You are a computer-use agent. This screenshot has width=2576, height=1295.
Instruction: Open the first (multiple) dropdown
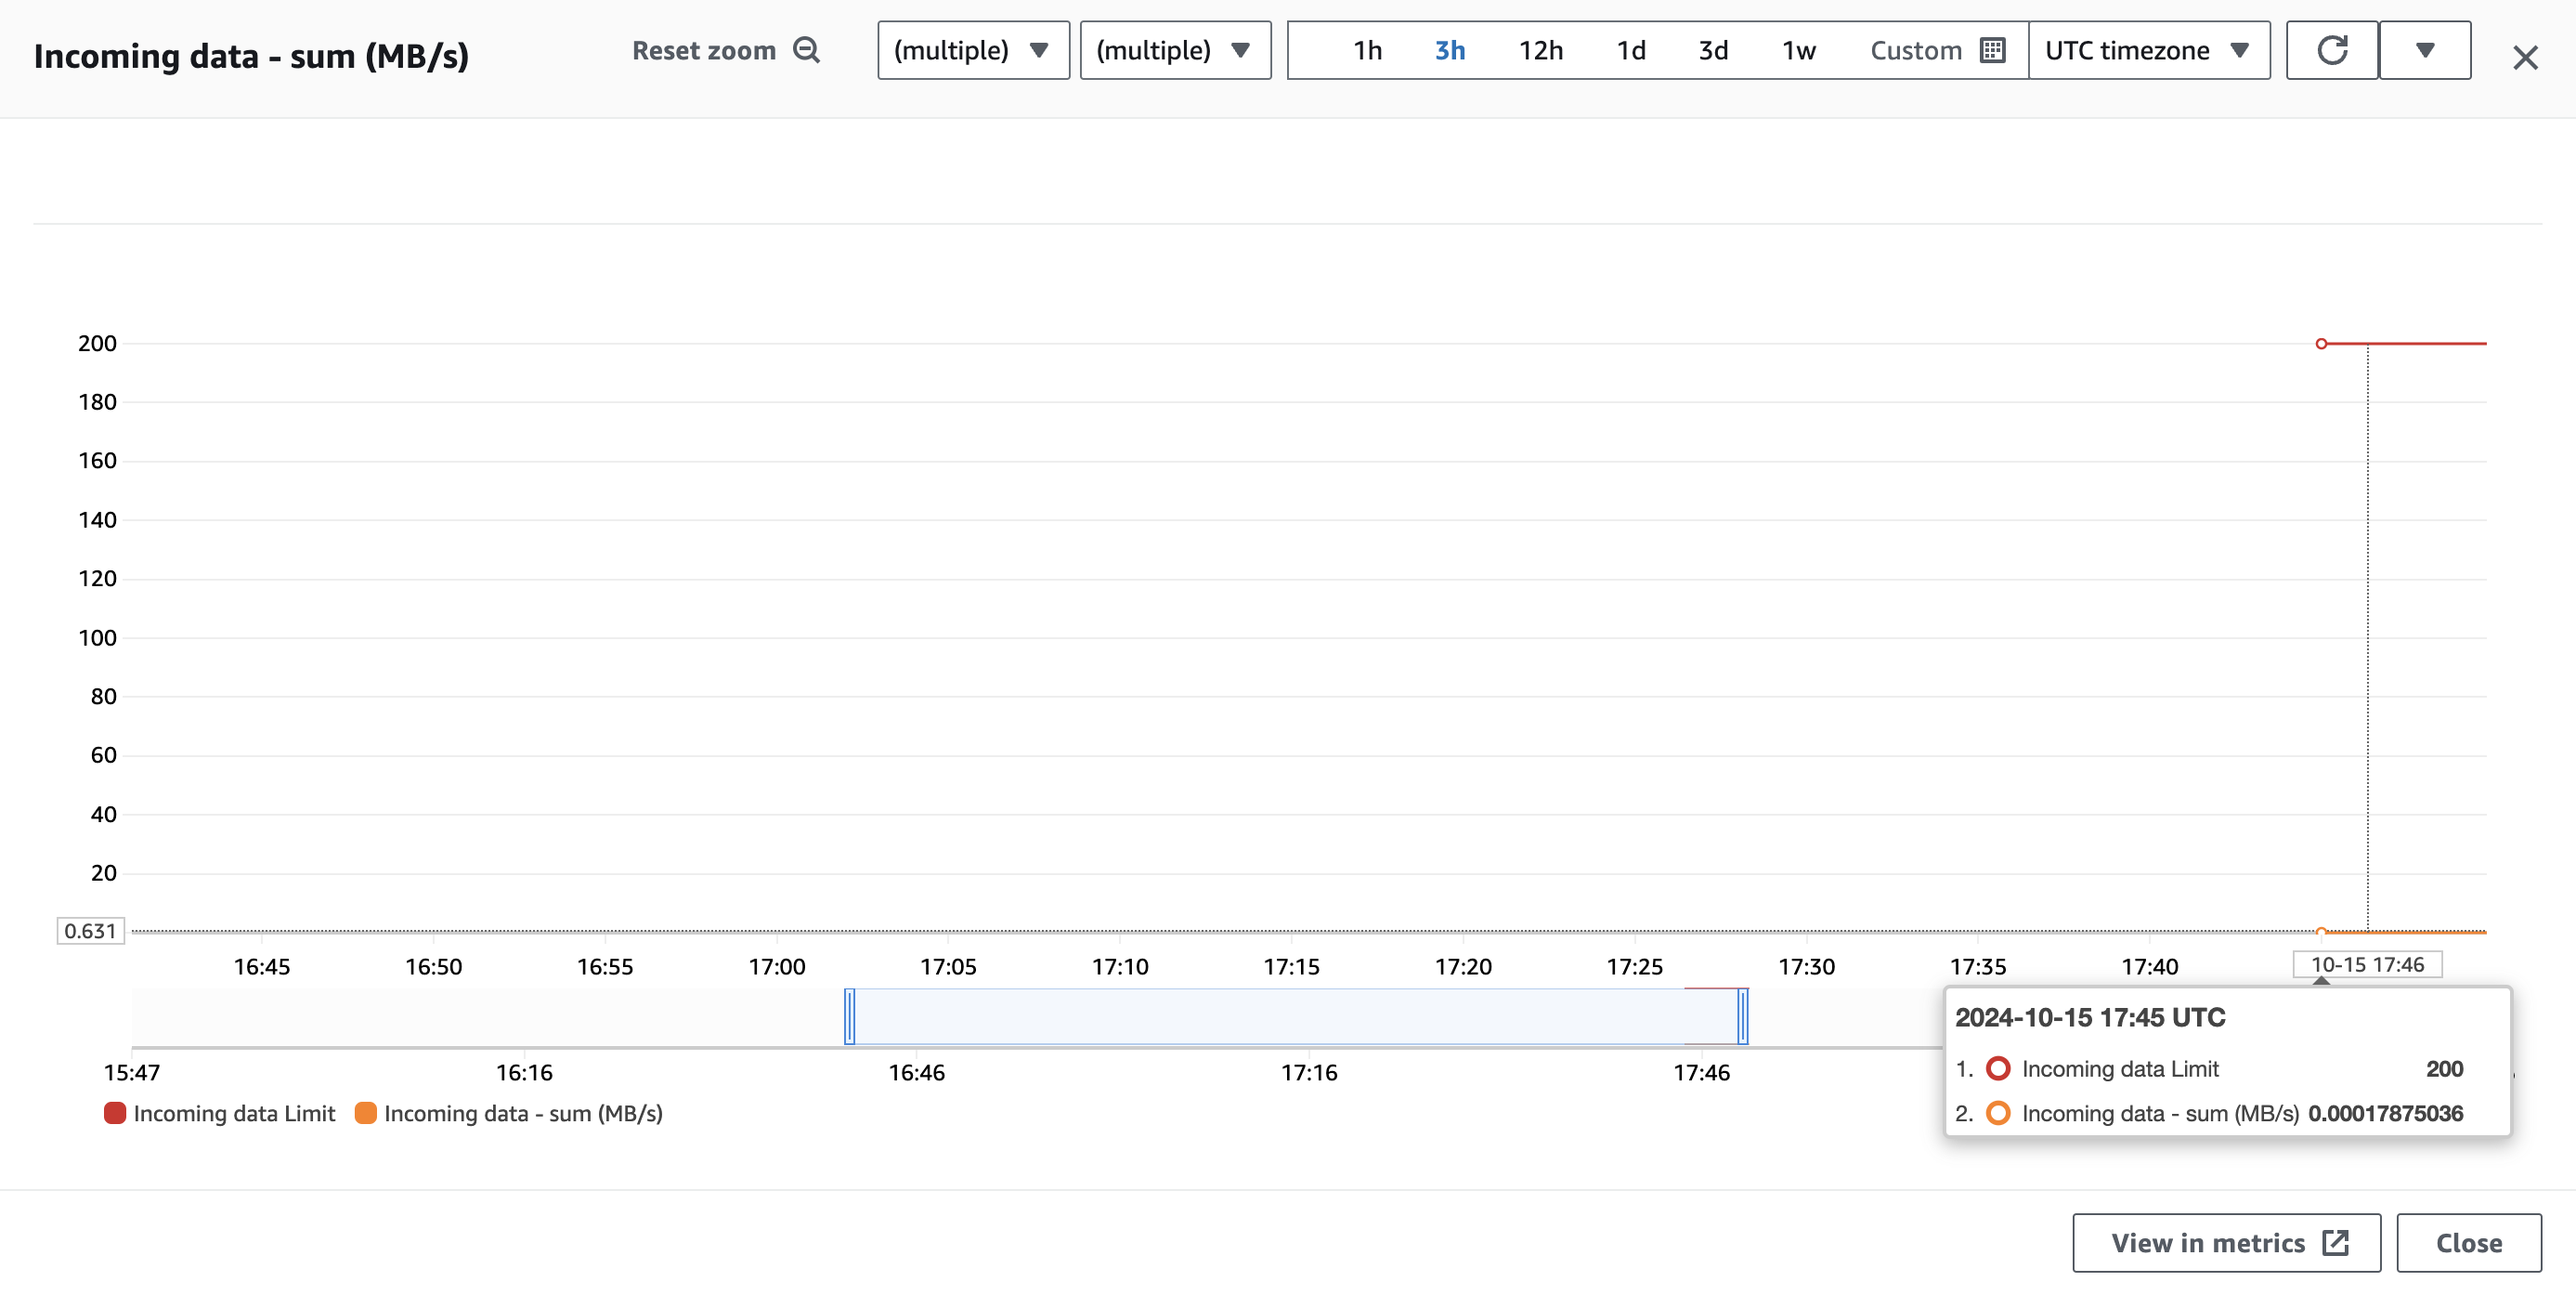(x=971, y=50)
